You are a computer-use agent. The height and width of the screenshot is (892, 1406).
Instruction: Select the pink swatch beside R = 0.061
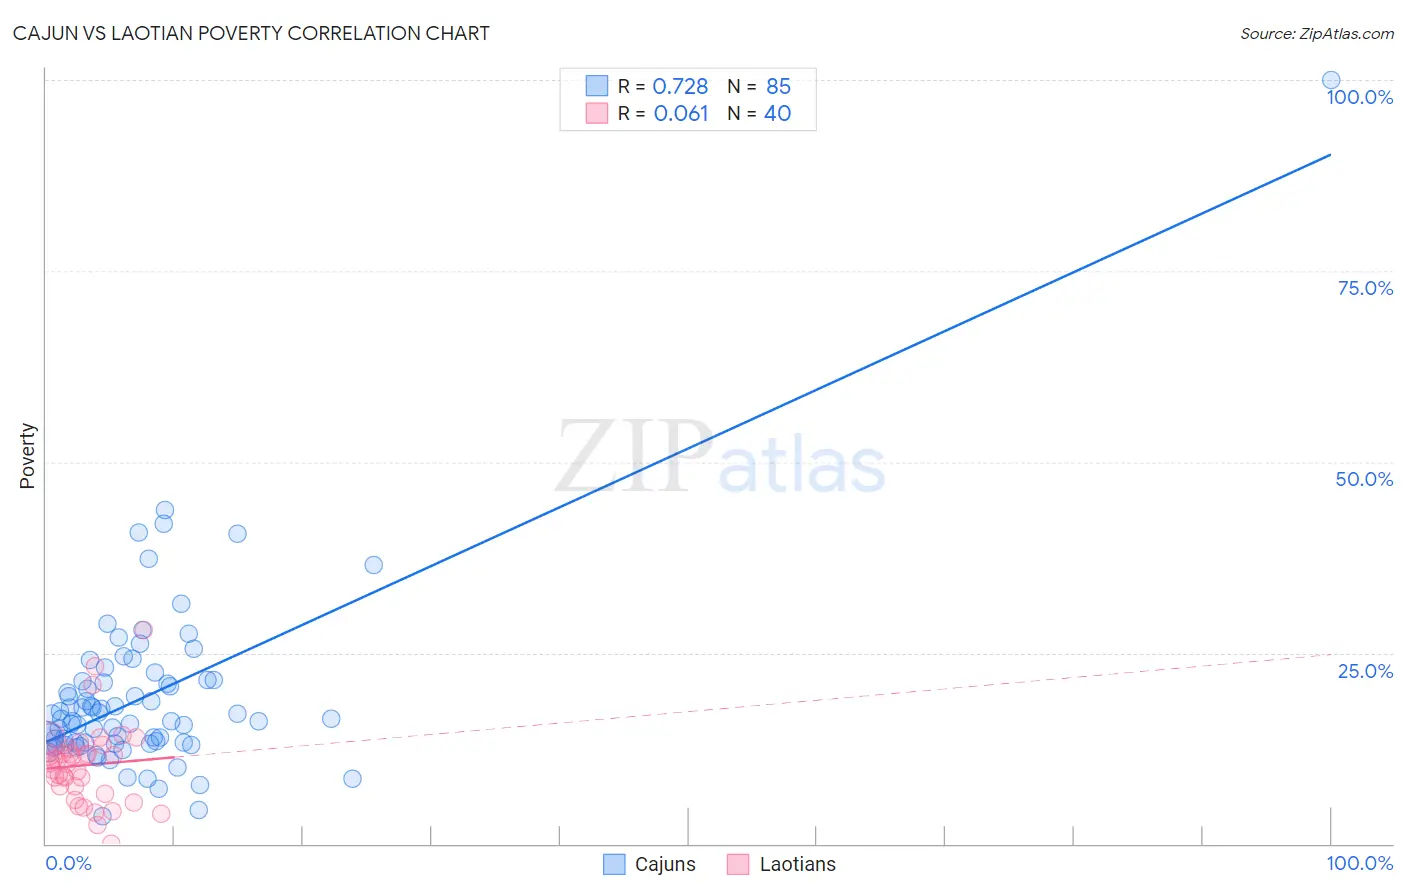[x=597, y=113]
